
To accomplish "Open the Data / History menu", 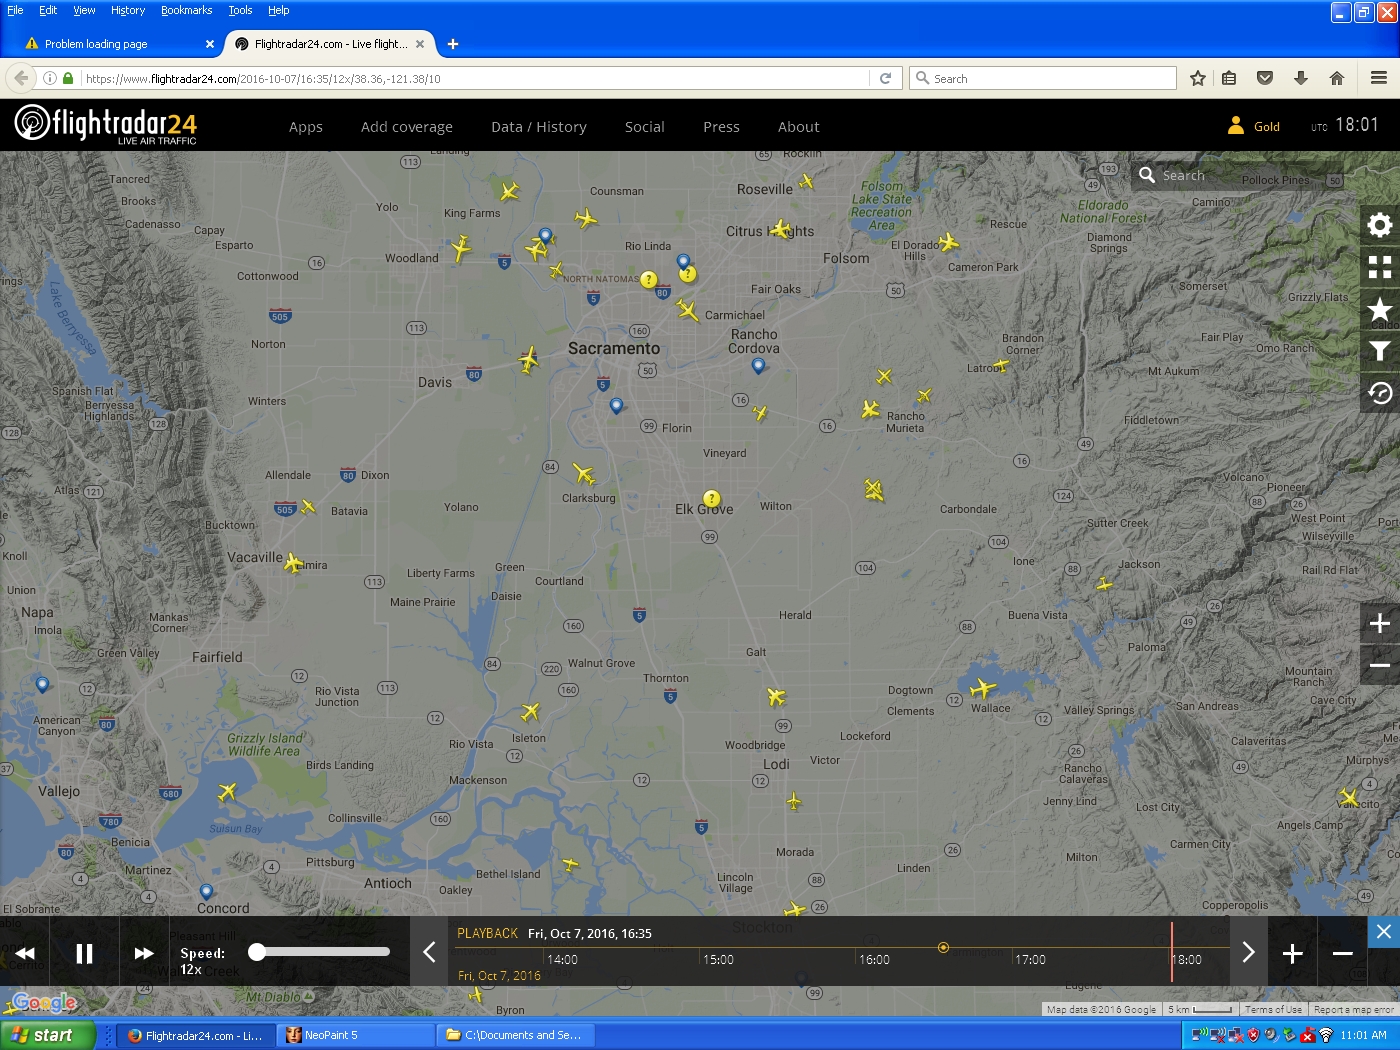I will tap(538, 127).
